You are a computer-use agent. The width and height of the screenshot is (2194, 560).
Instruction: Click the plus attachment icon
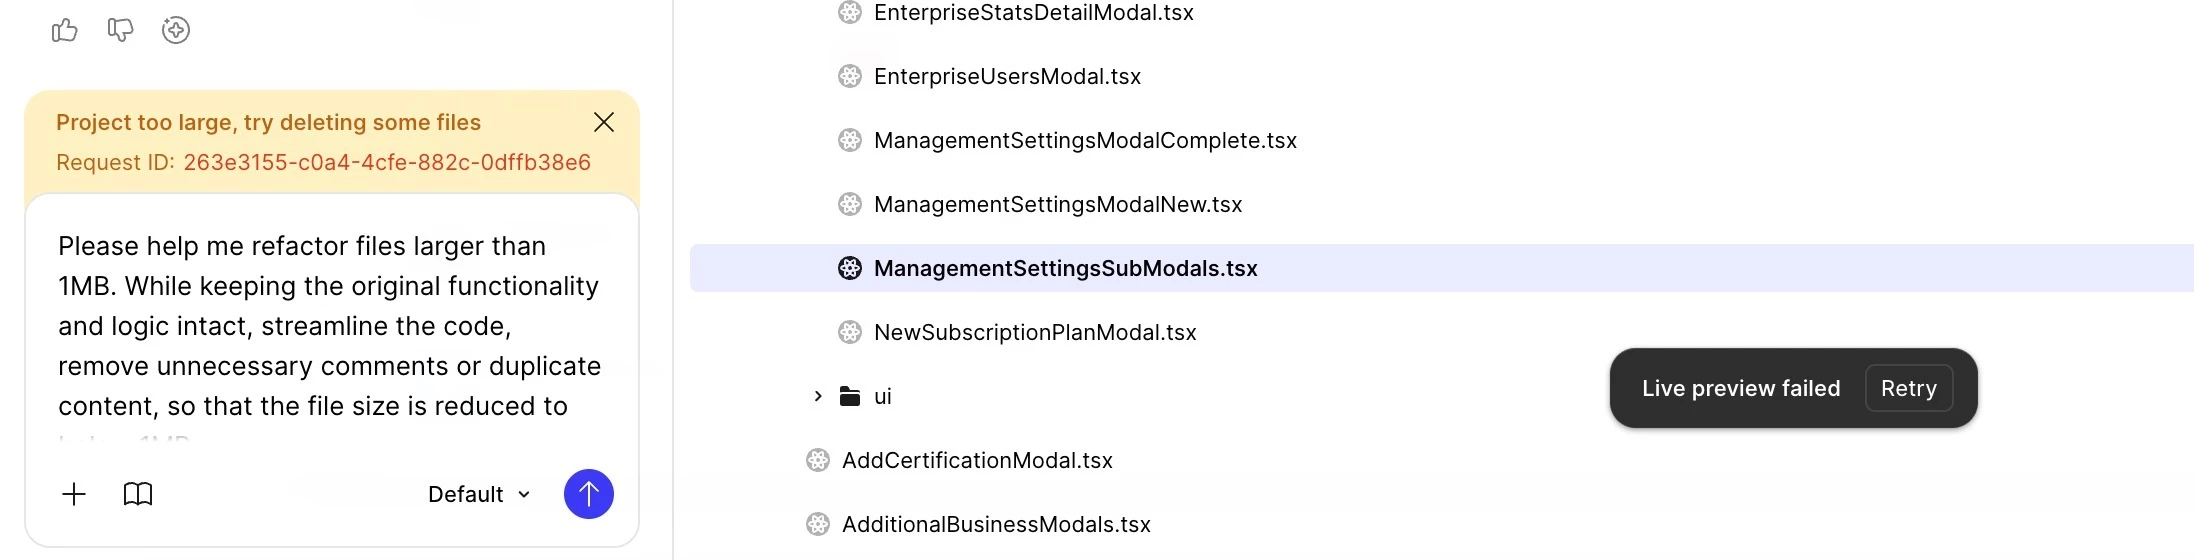click(x=74, y=494)
